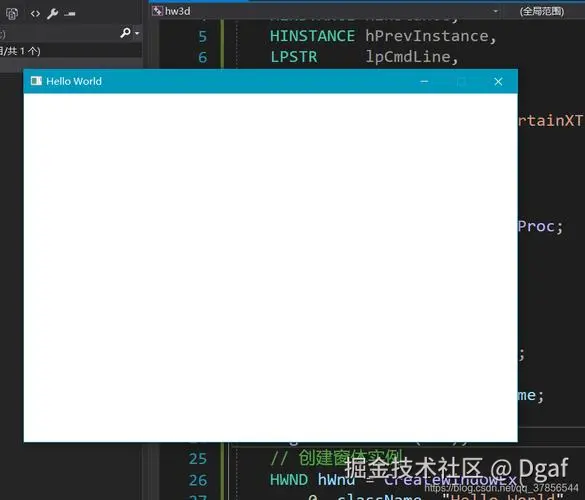585x500 pixels.
Task: Click the hWnd variable on line 26
Action: 336,480
